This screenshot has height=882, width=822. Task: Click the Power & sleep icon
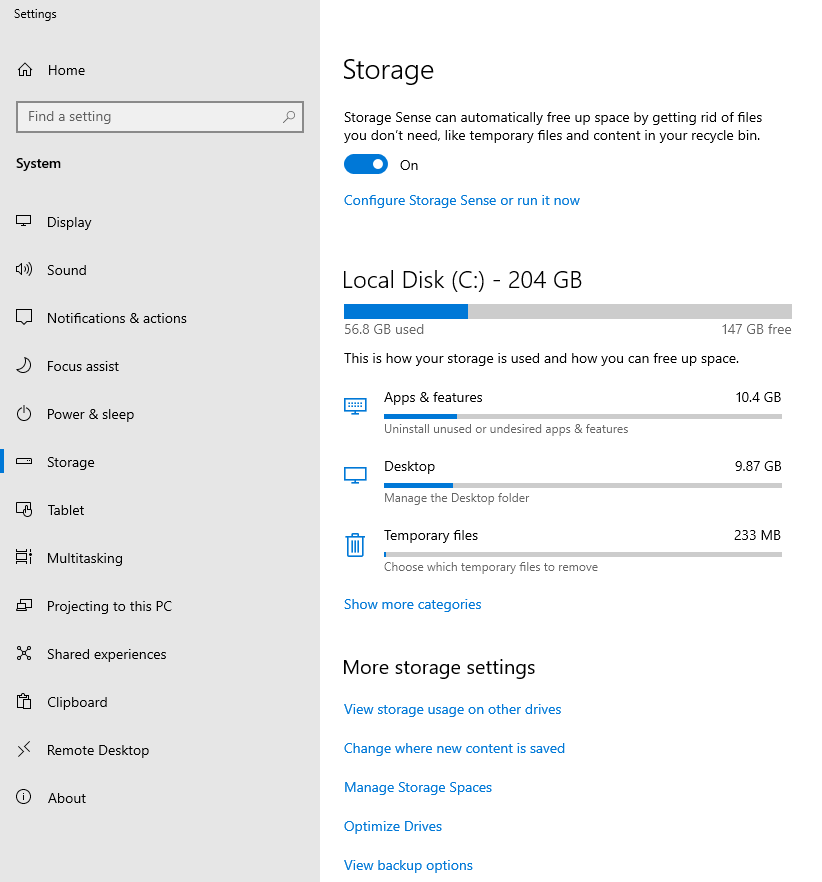coord(24,414)
